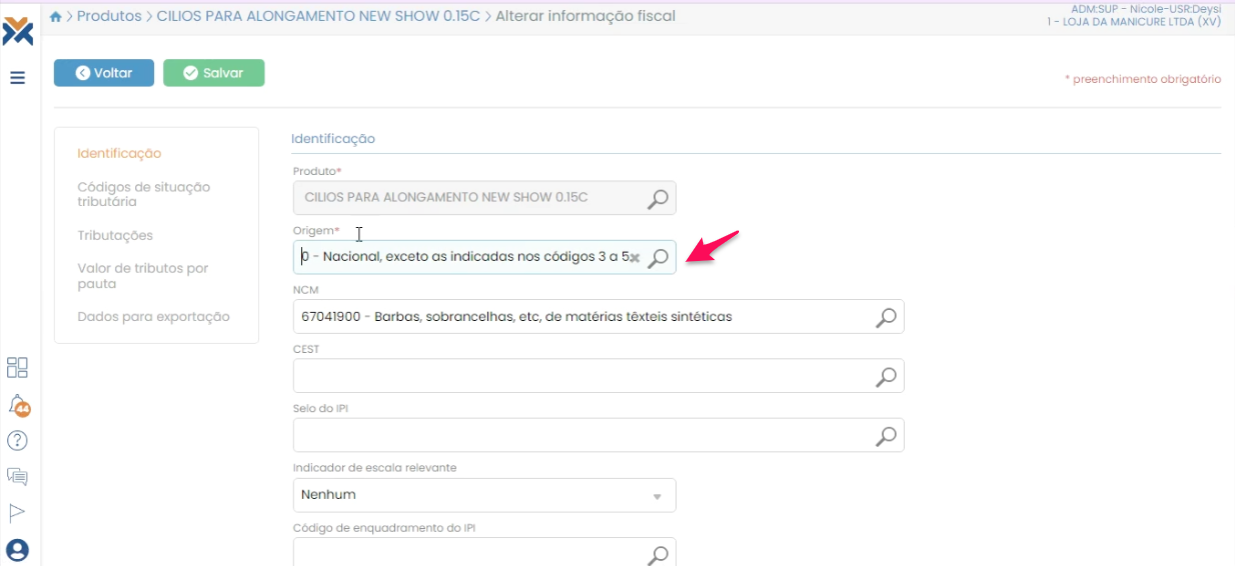1235x566 pixels.
Task: Open the Origem lookup magnifier
Action: [x=658, y=258]
